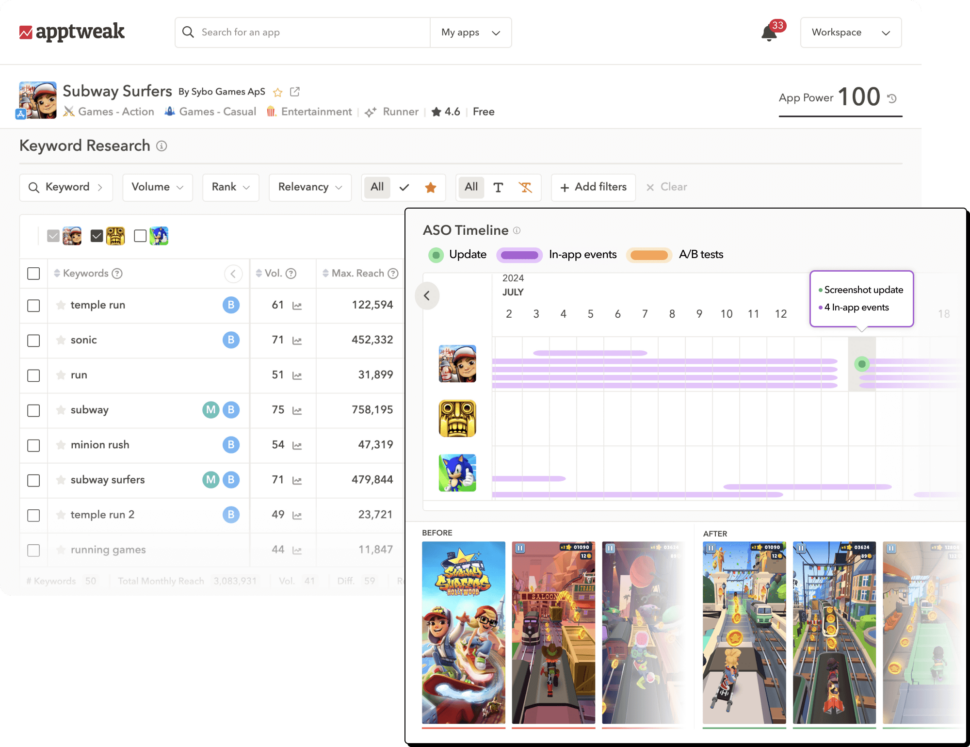Open the first BEFORE screenshot thumbnail

463,633
